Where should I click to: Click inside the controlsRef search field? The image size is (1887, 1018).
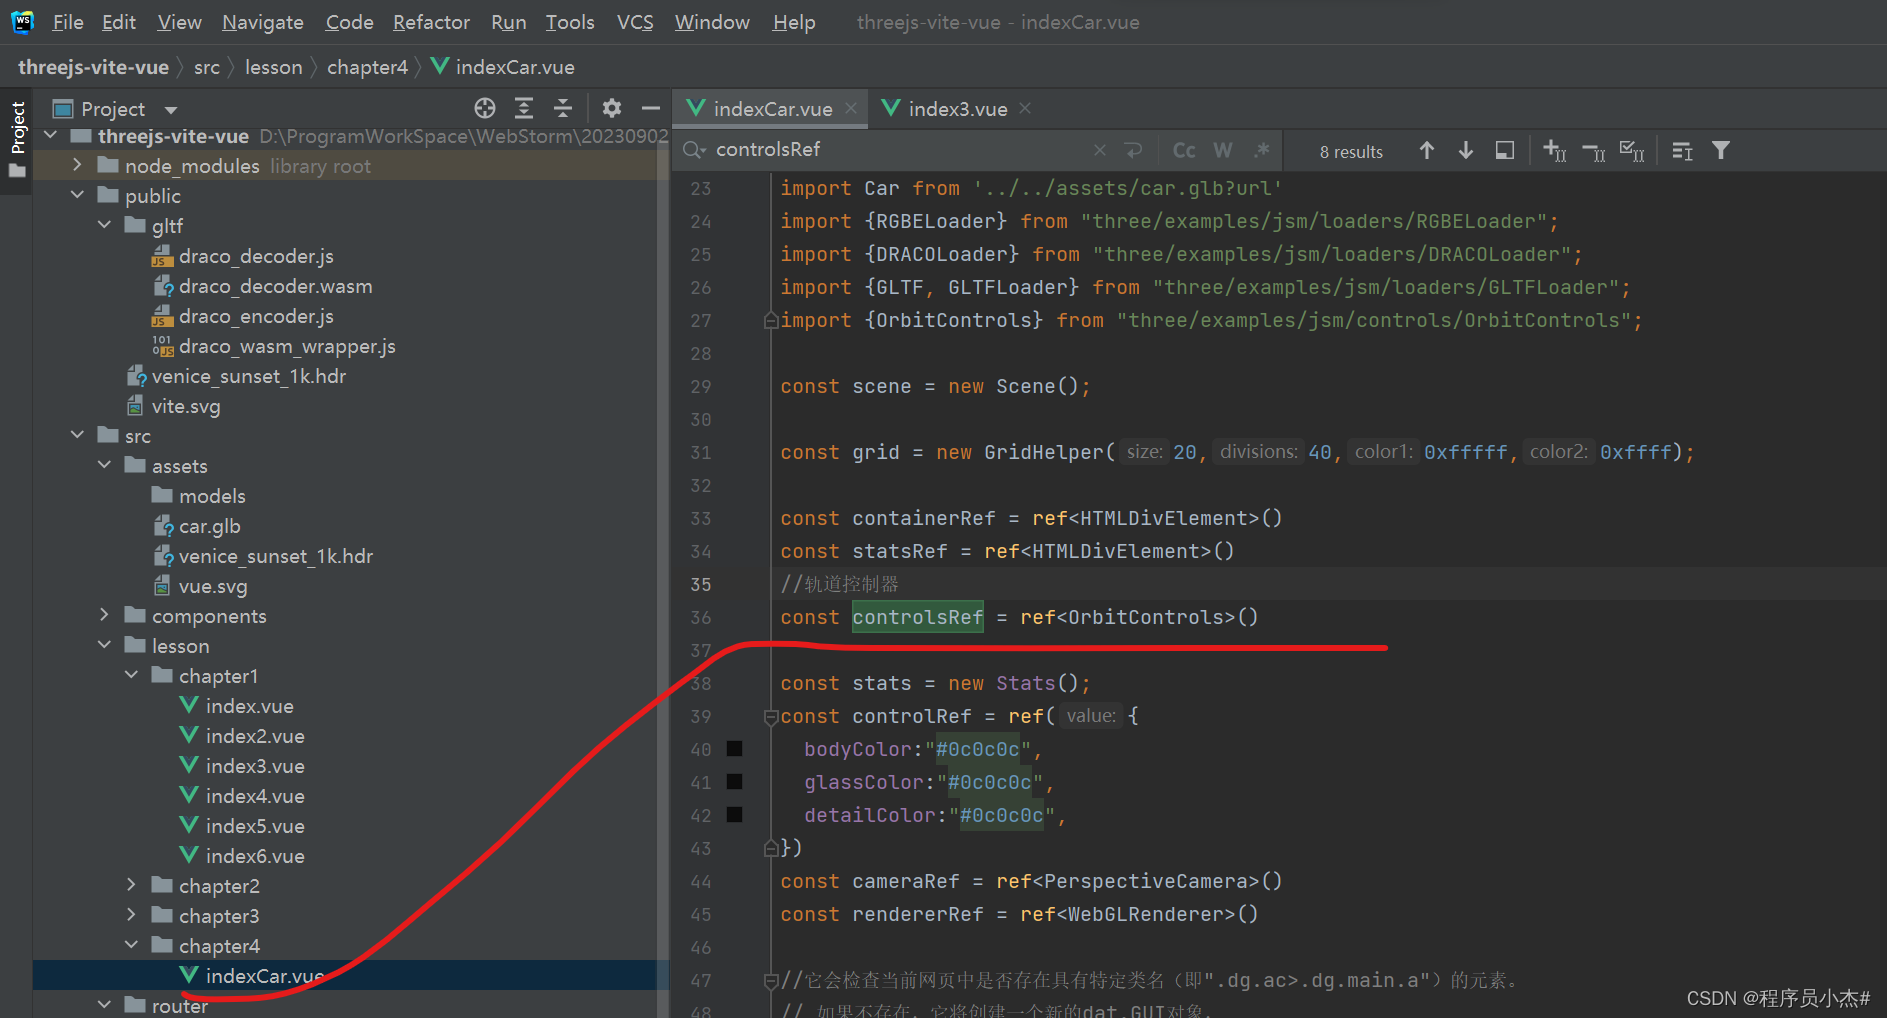click(x=900, y=150)
